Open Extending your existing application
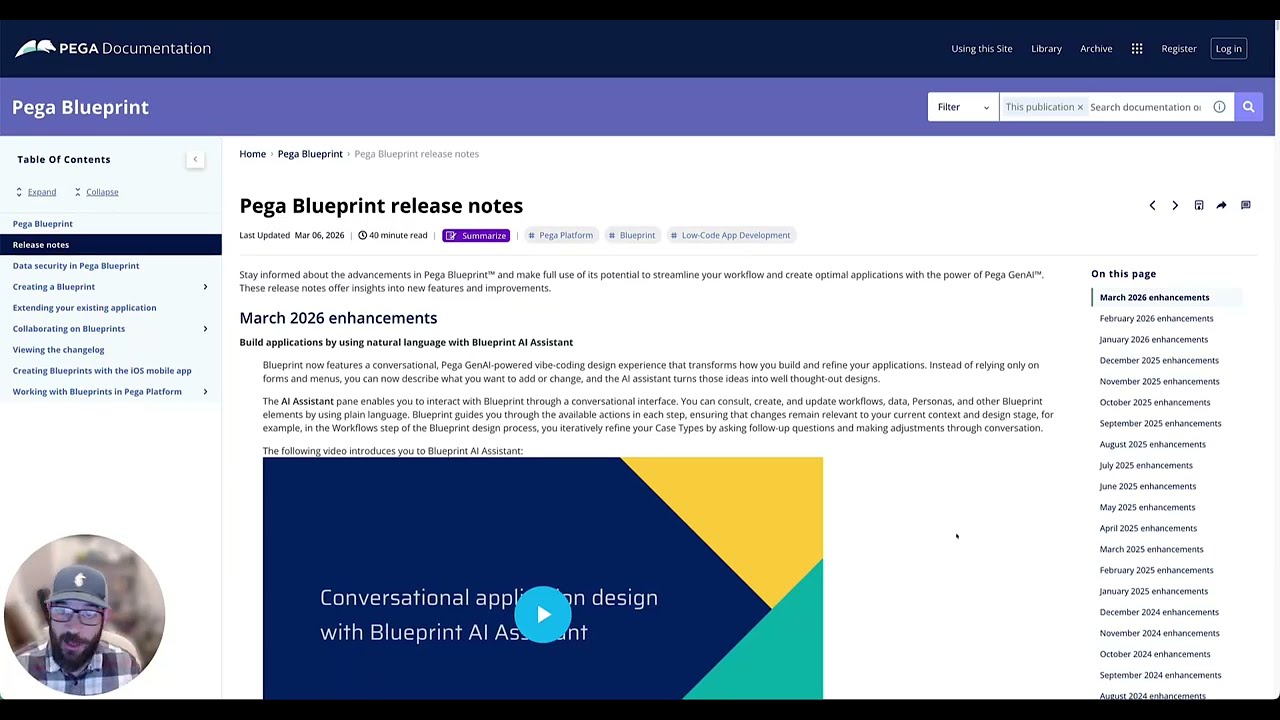Viewport: 1280px width, 720px height. coord(84,308)
